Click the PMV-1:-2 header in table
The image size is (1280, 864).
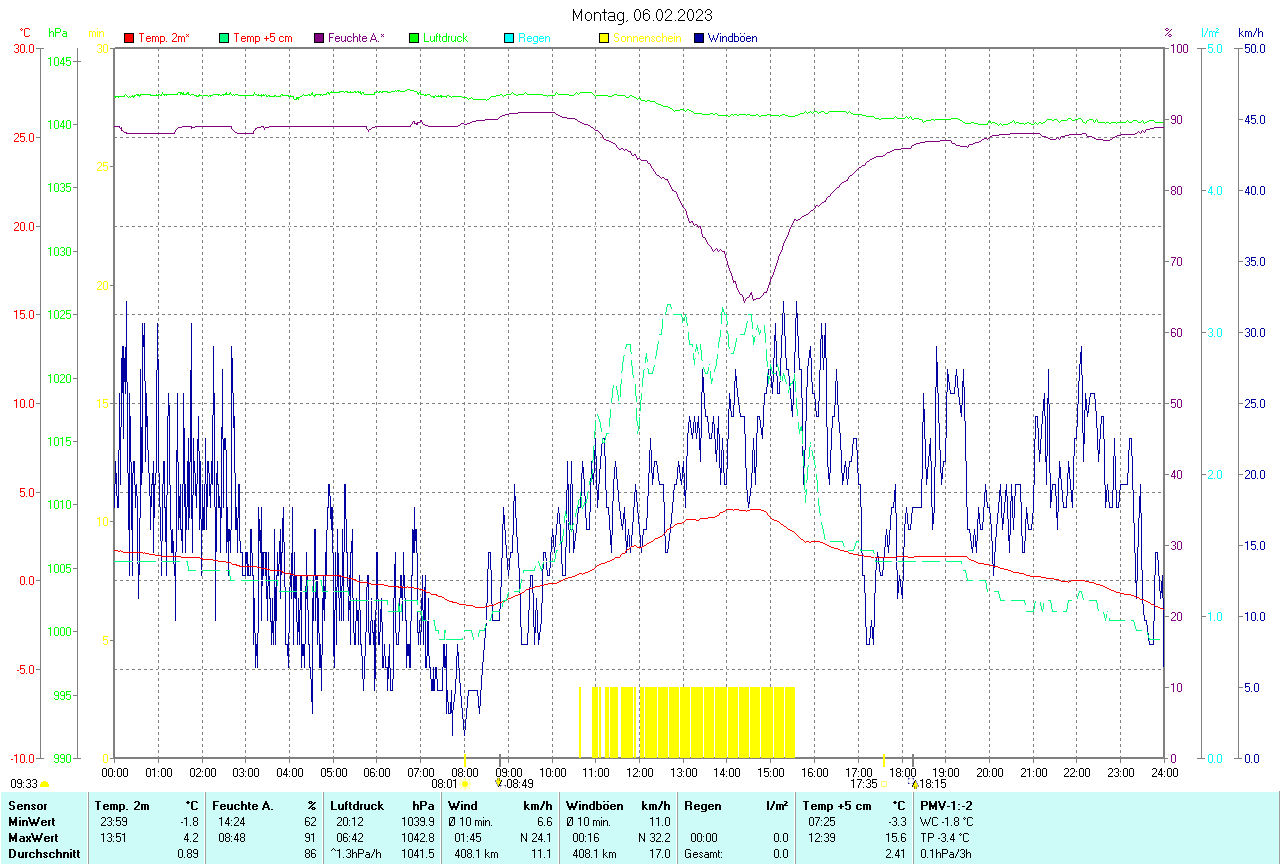click(946, 805)
